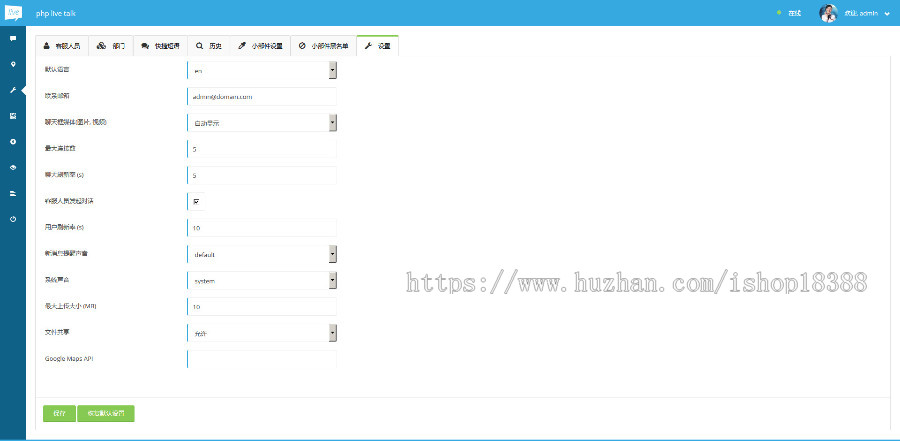Image resolution: width=900 pixels, height=441 pixels.
Task: Open the map marker sidebar icon
Action: point(13,64)
